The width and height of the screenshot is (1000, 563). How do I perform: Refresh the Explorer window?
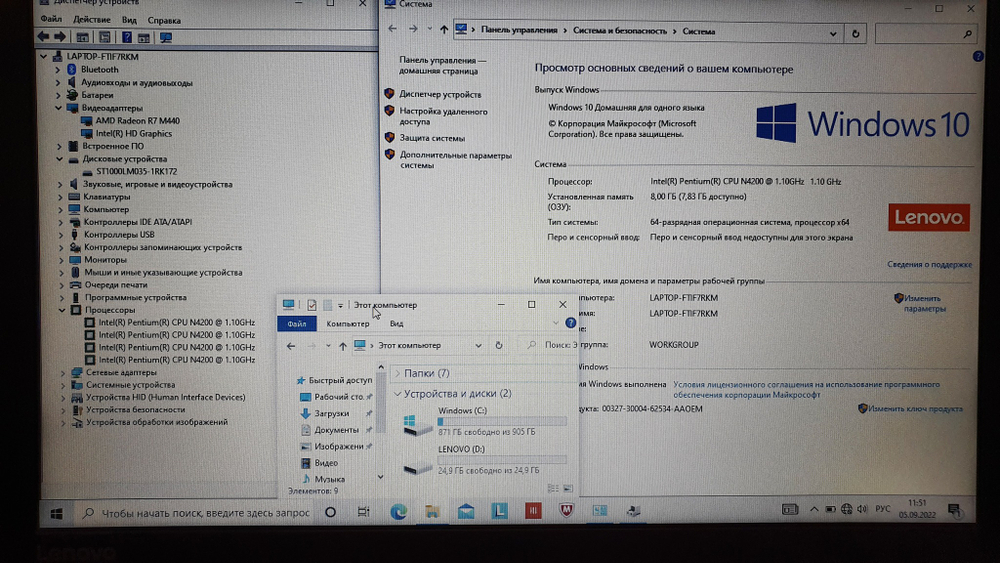[x=499, y=345]
